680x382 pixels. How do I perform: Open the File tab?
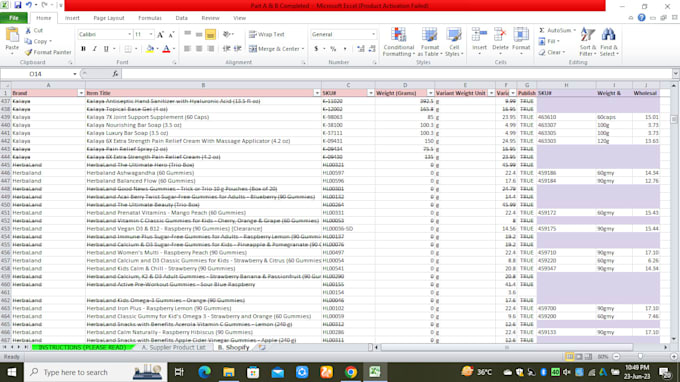pyautogui.click(x=14, y=18)
